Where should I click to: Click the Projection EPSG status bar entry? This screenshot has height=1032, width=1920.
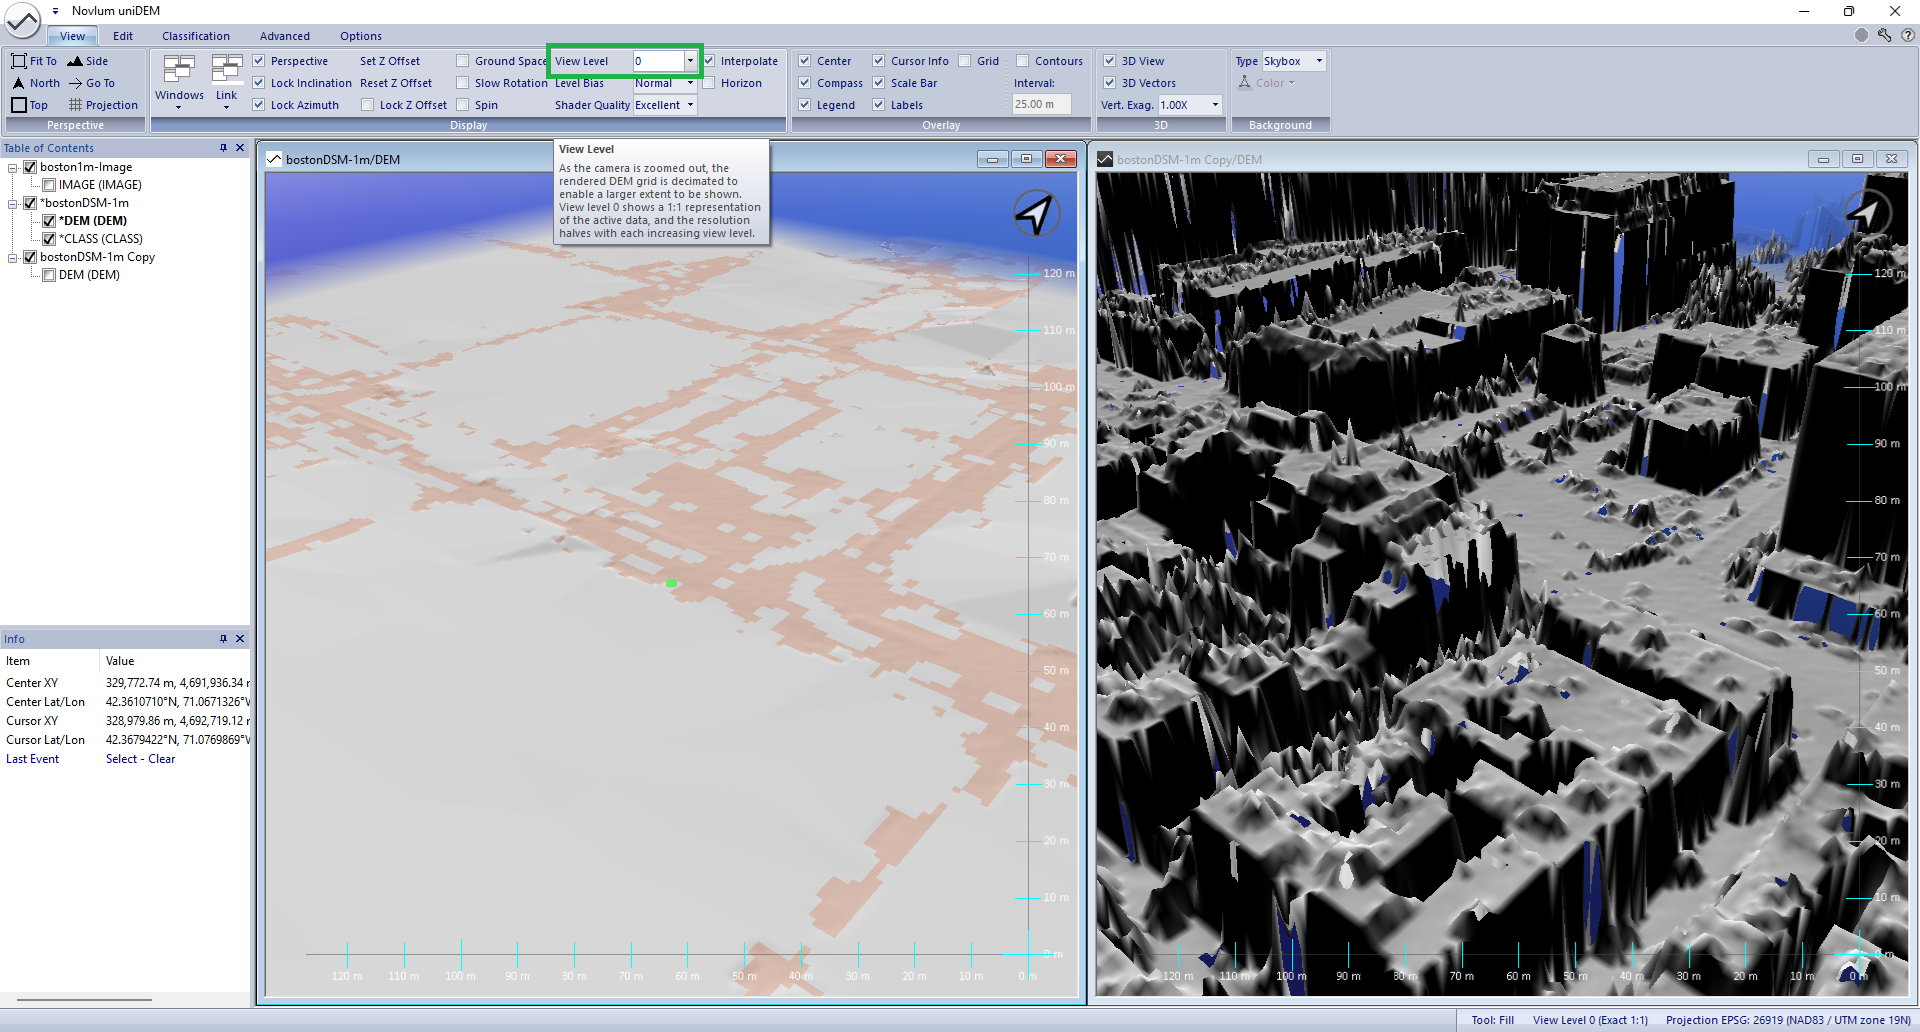pos(1788,1020)
